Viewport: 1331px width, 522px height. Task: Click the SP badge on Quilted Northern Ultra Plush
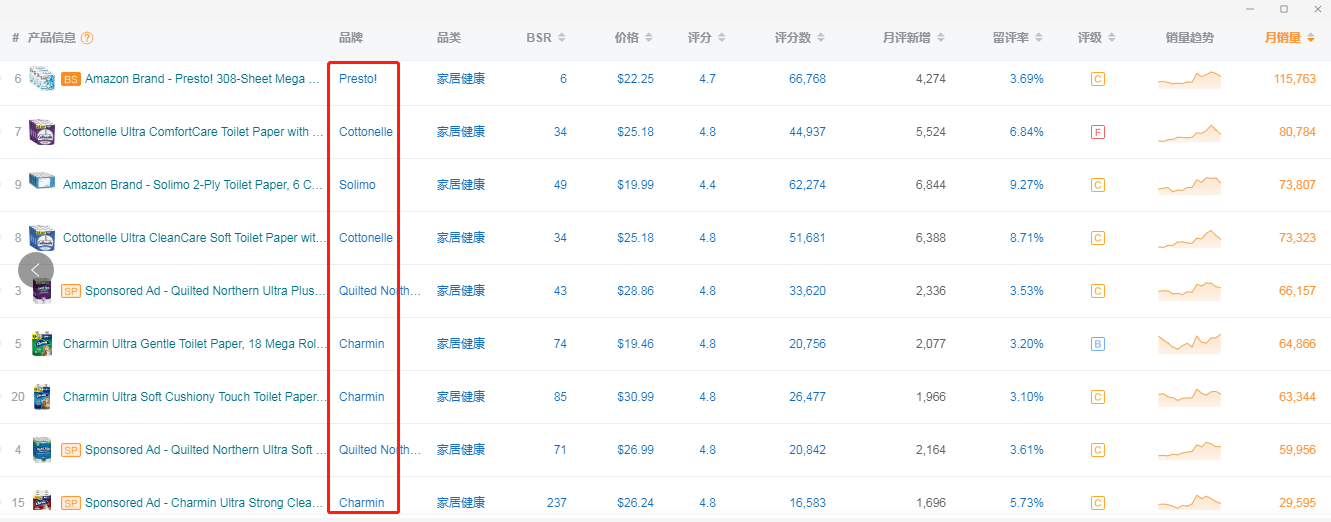coord(71,291)
